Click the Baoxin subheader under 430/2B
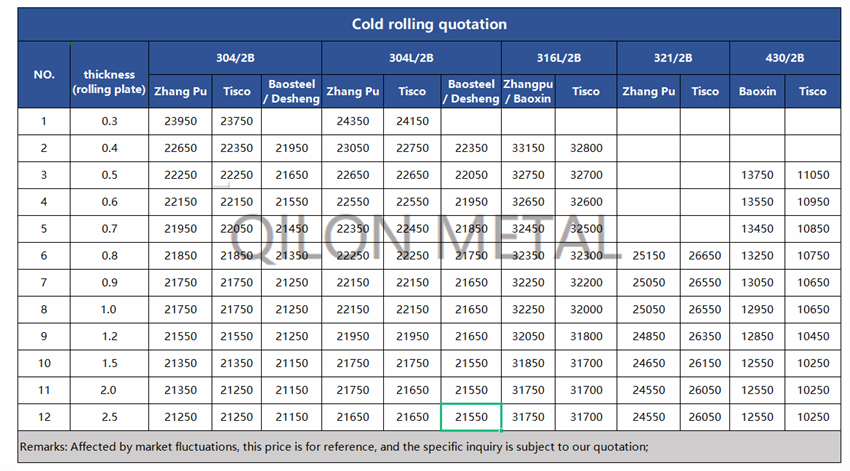Viewport: 850px width, 471px height. [757, 91]
